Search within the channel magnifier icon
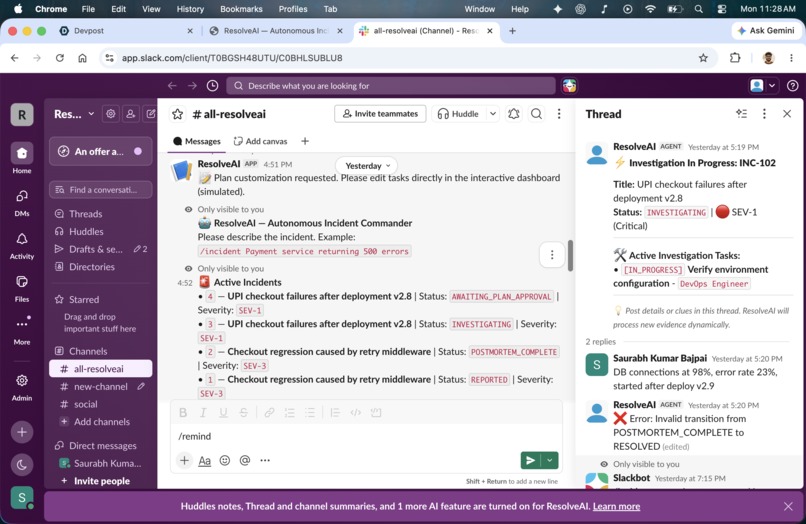The height and width of the screenshot is (524, 806). 536,114
